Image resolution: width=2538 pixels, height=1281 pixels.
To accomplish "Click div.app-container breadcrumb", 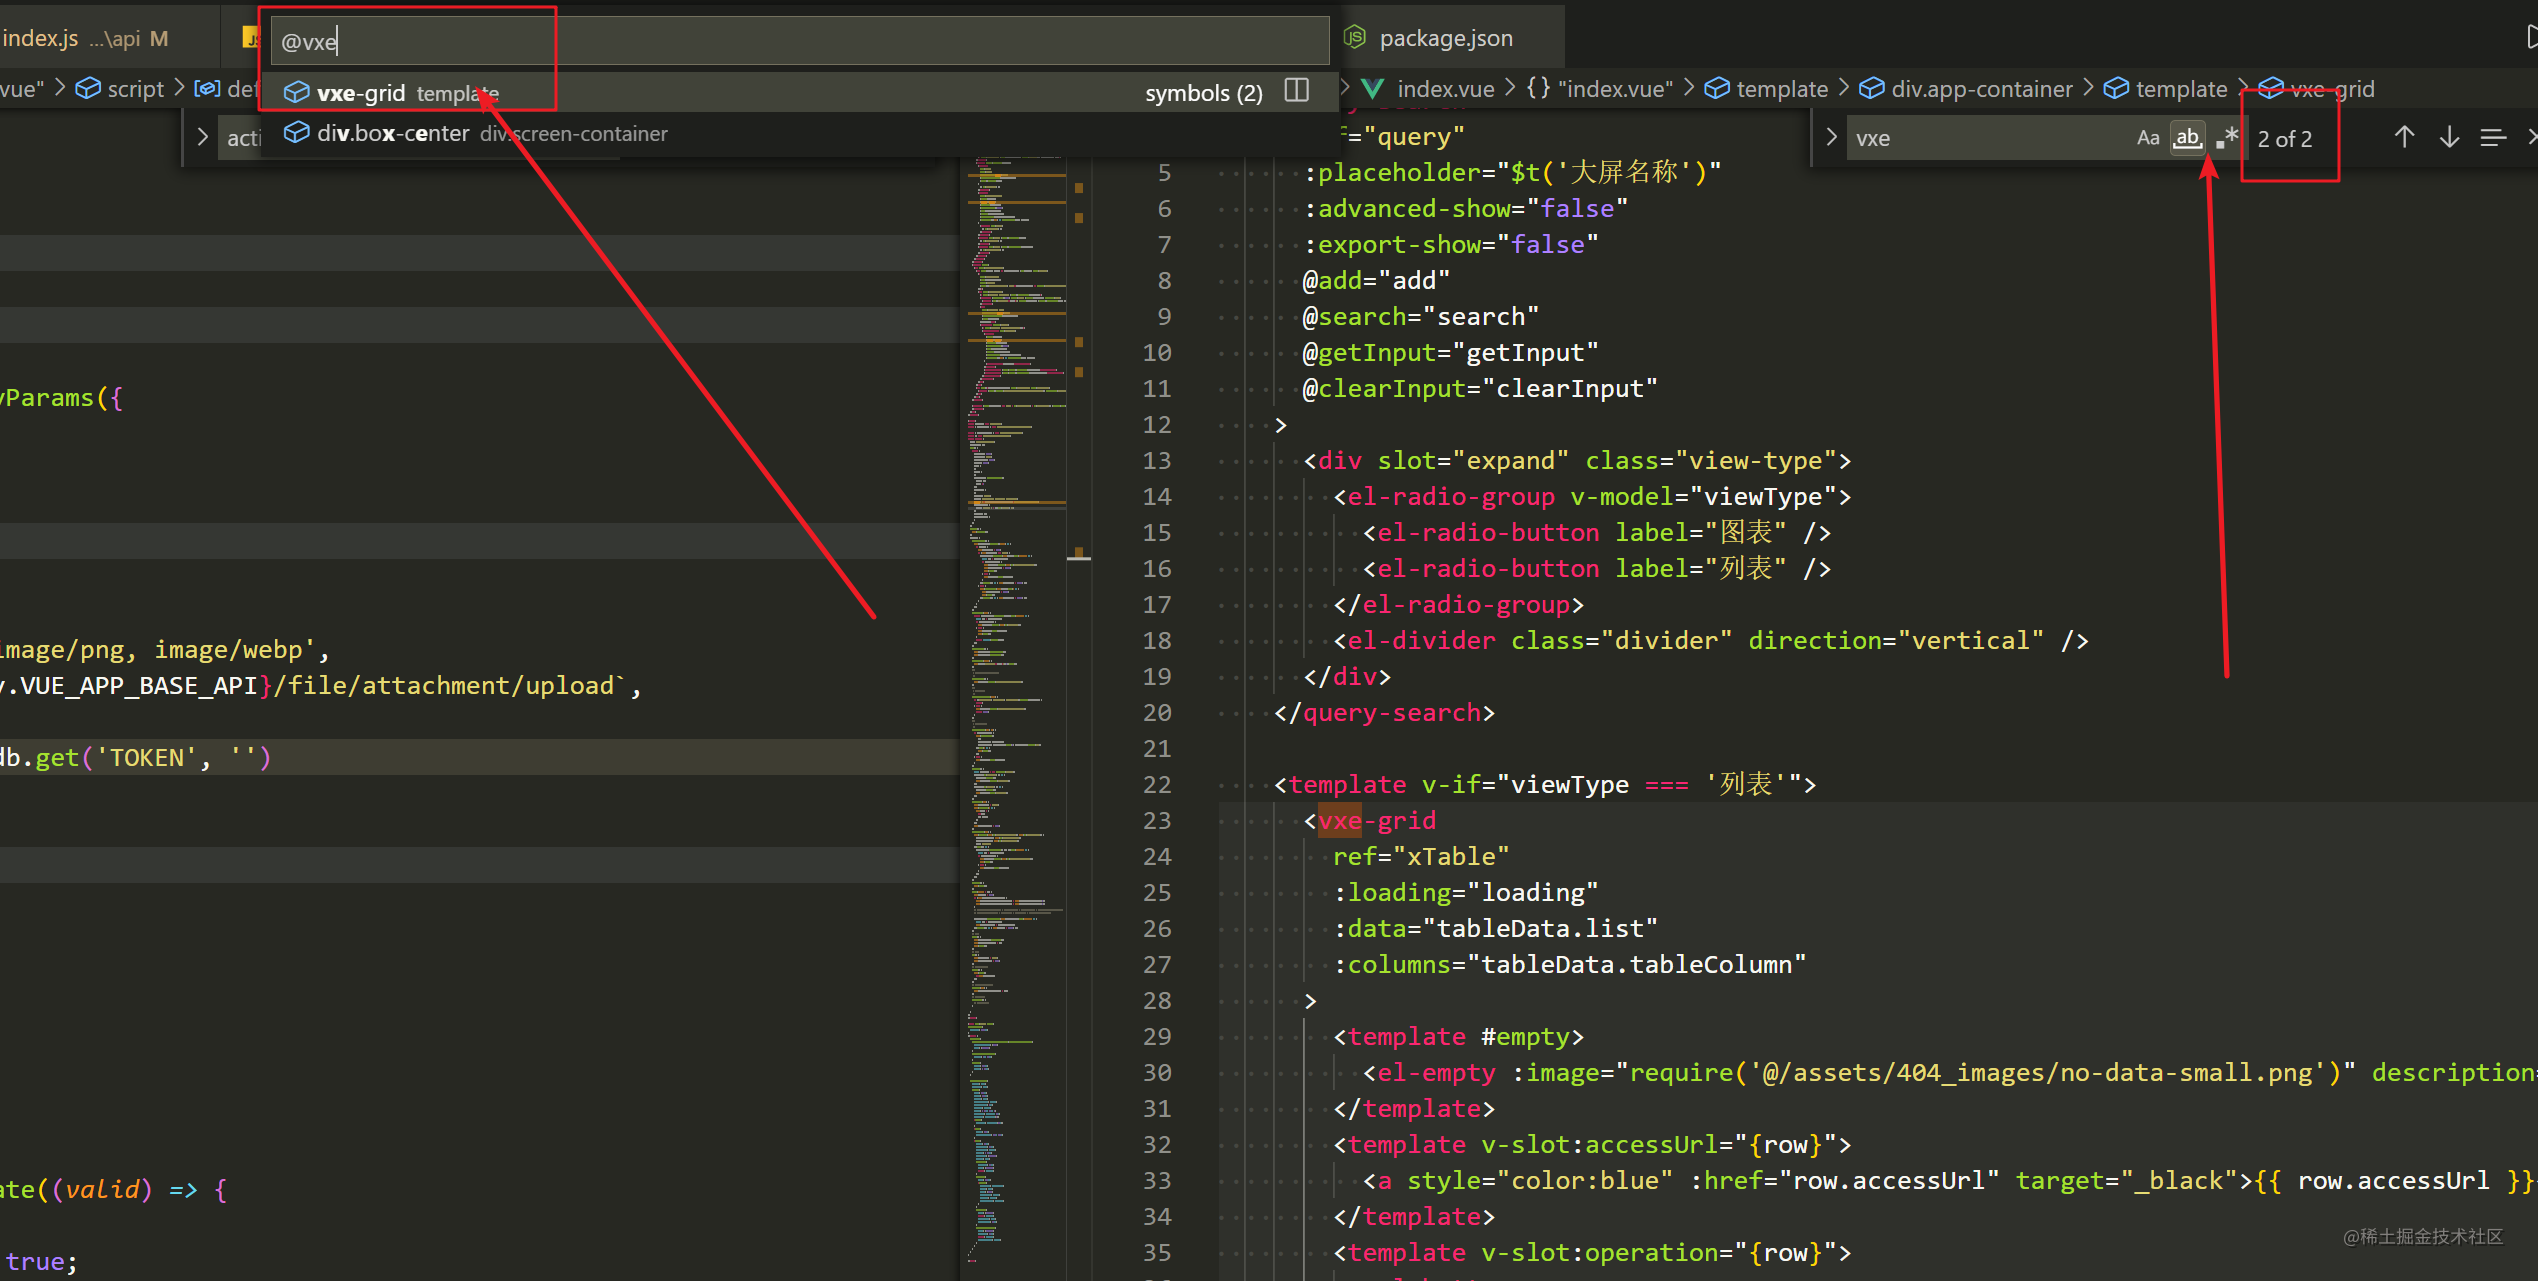I will tap(1981, 89).
